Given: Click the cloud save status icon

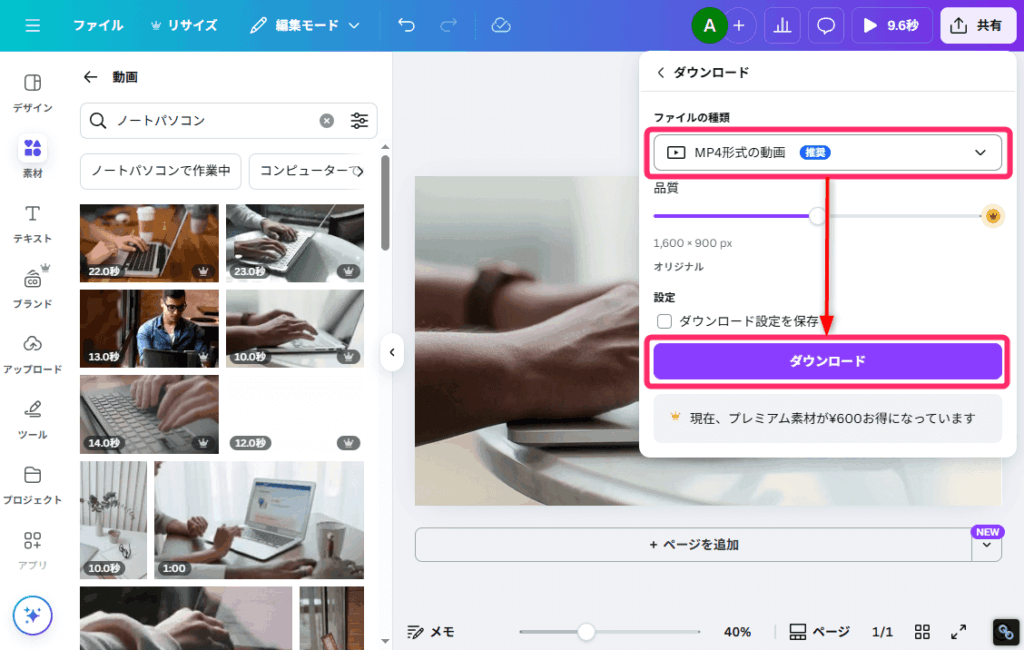Looking at the screenshot, I should pos(501,25).
